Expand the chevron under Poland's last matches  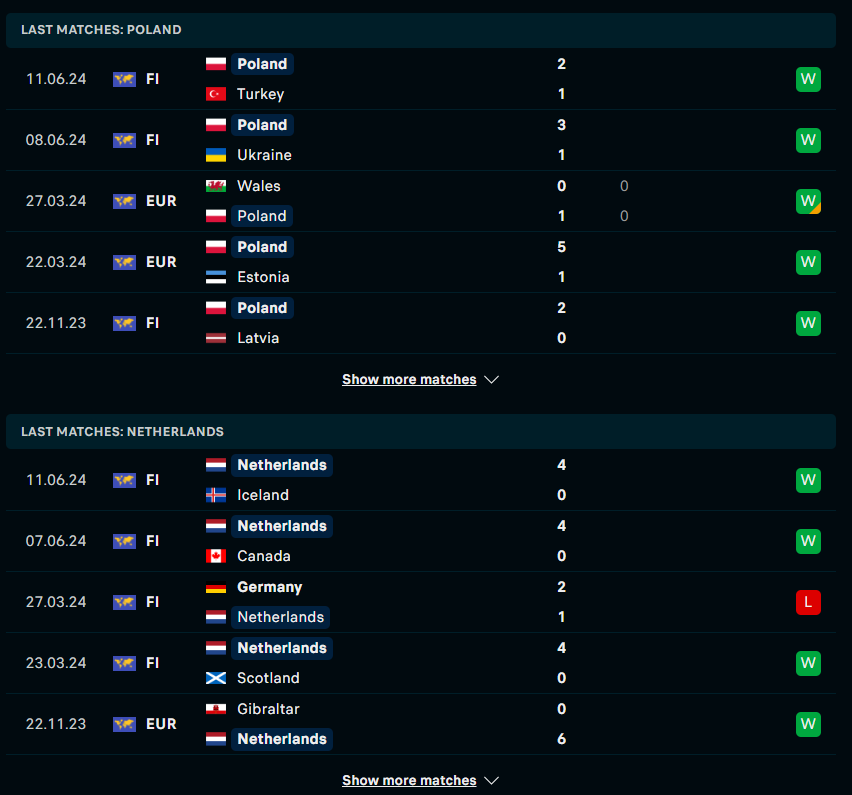click(x=491, y=379)
